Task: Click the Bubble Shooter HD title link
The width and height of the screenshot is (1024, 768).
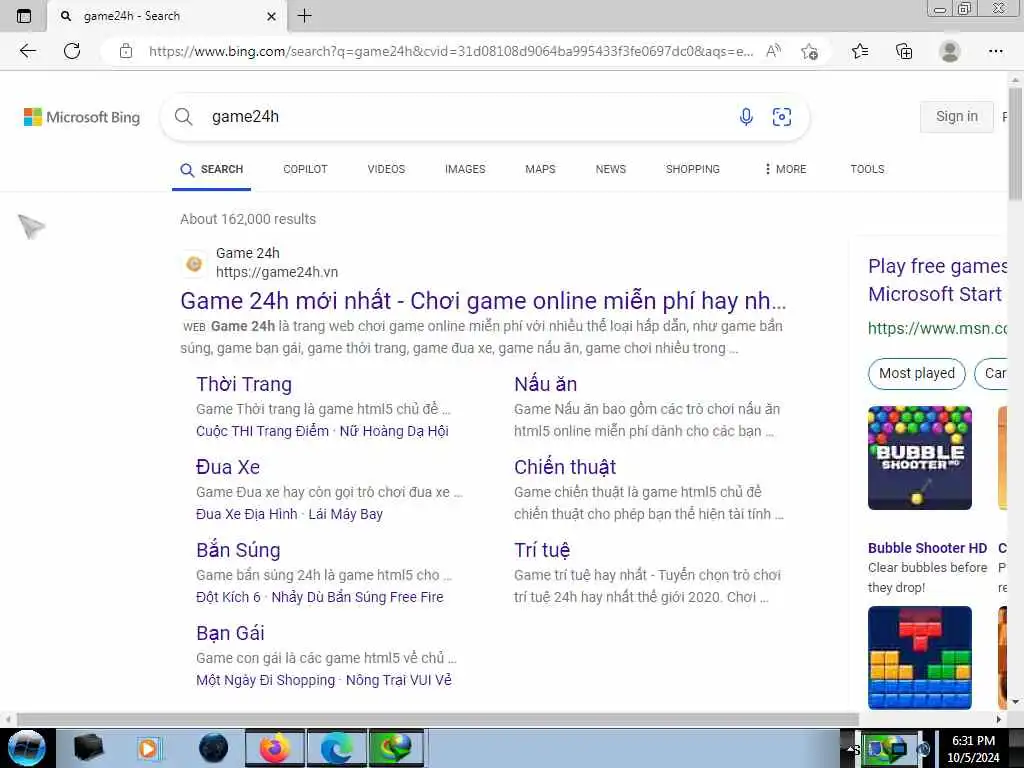Action: click(x=927, y=548)
